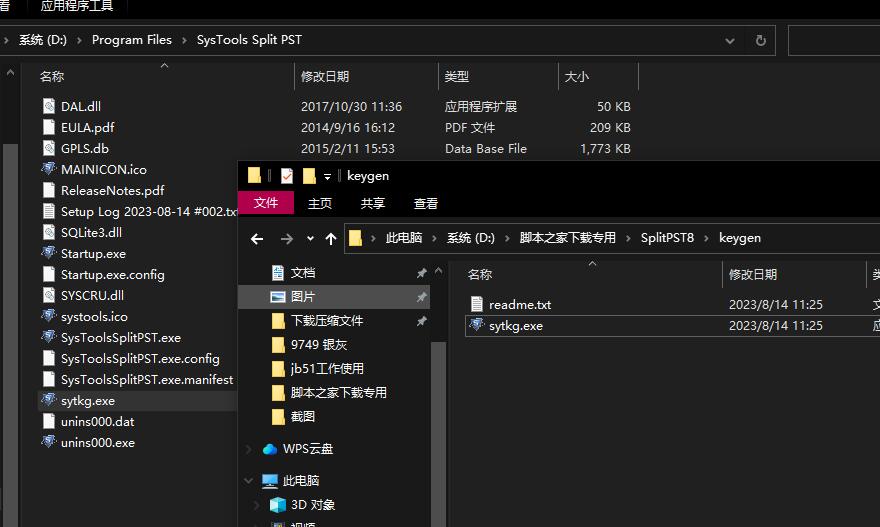Navigate to 脚本之家下载专用 breadcrumb

pos(567,238)
